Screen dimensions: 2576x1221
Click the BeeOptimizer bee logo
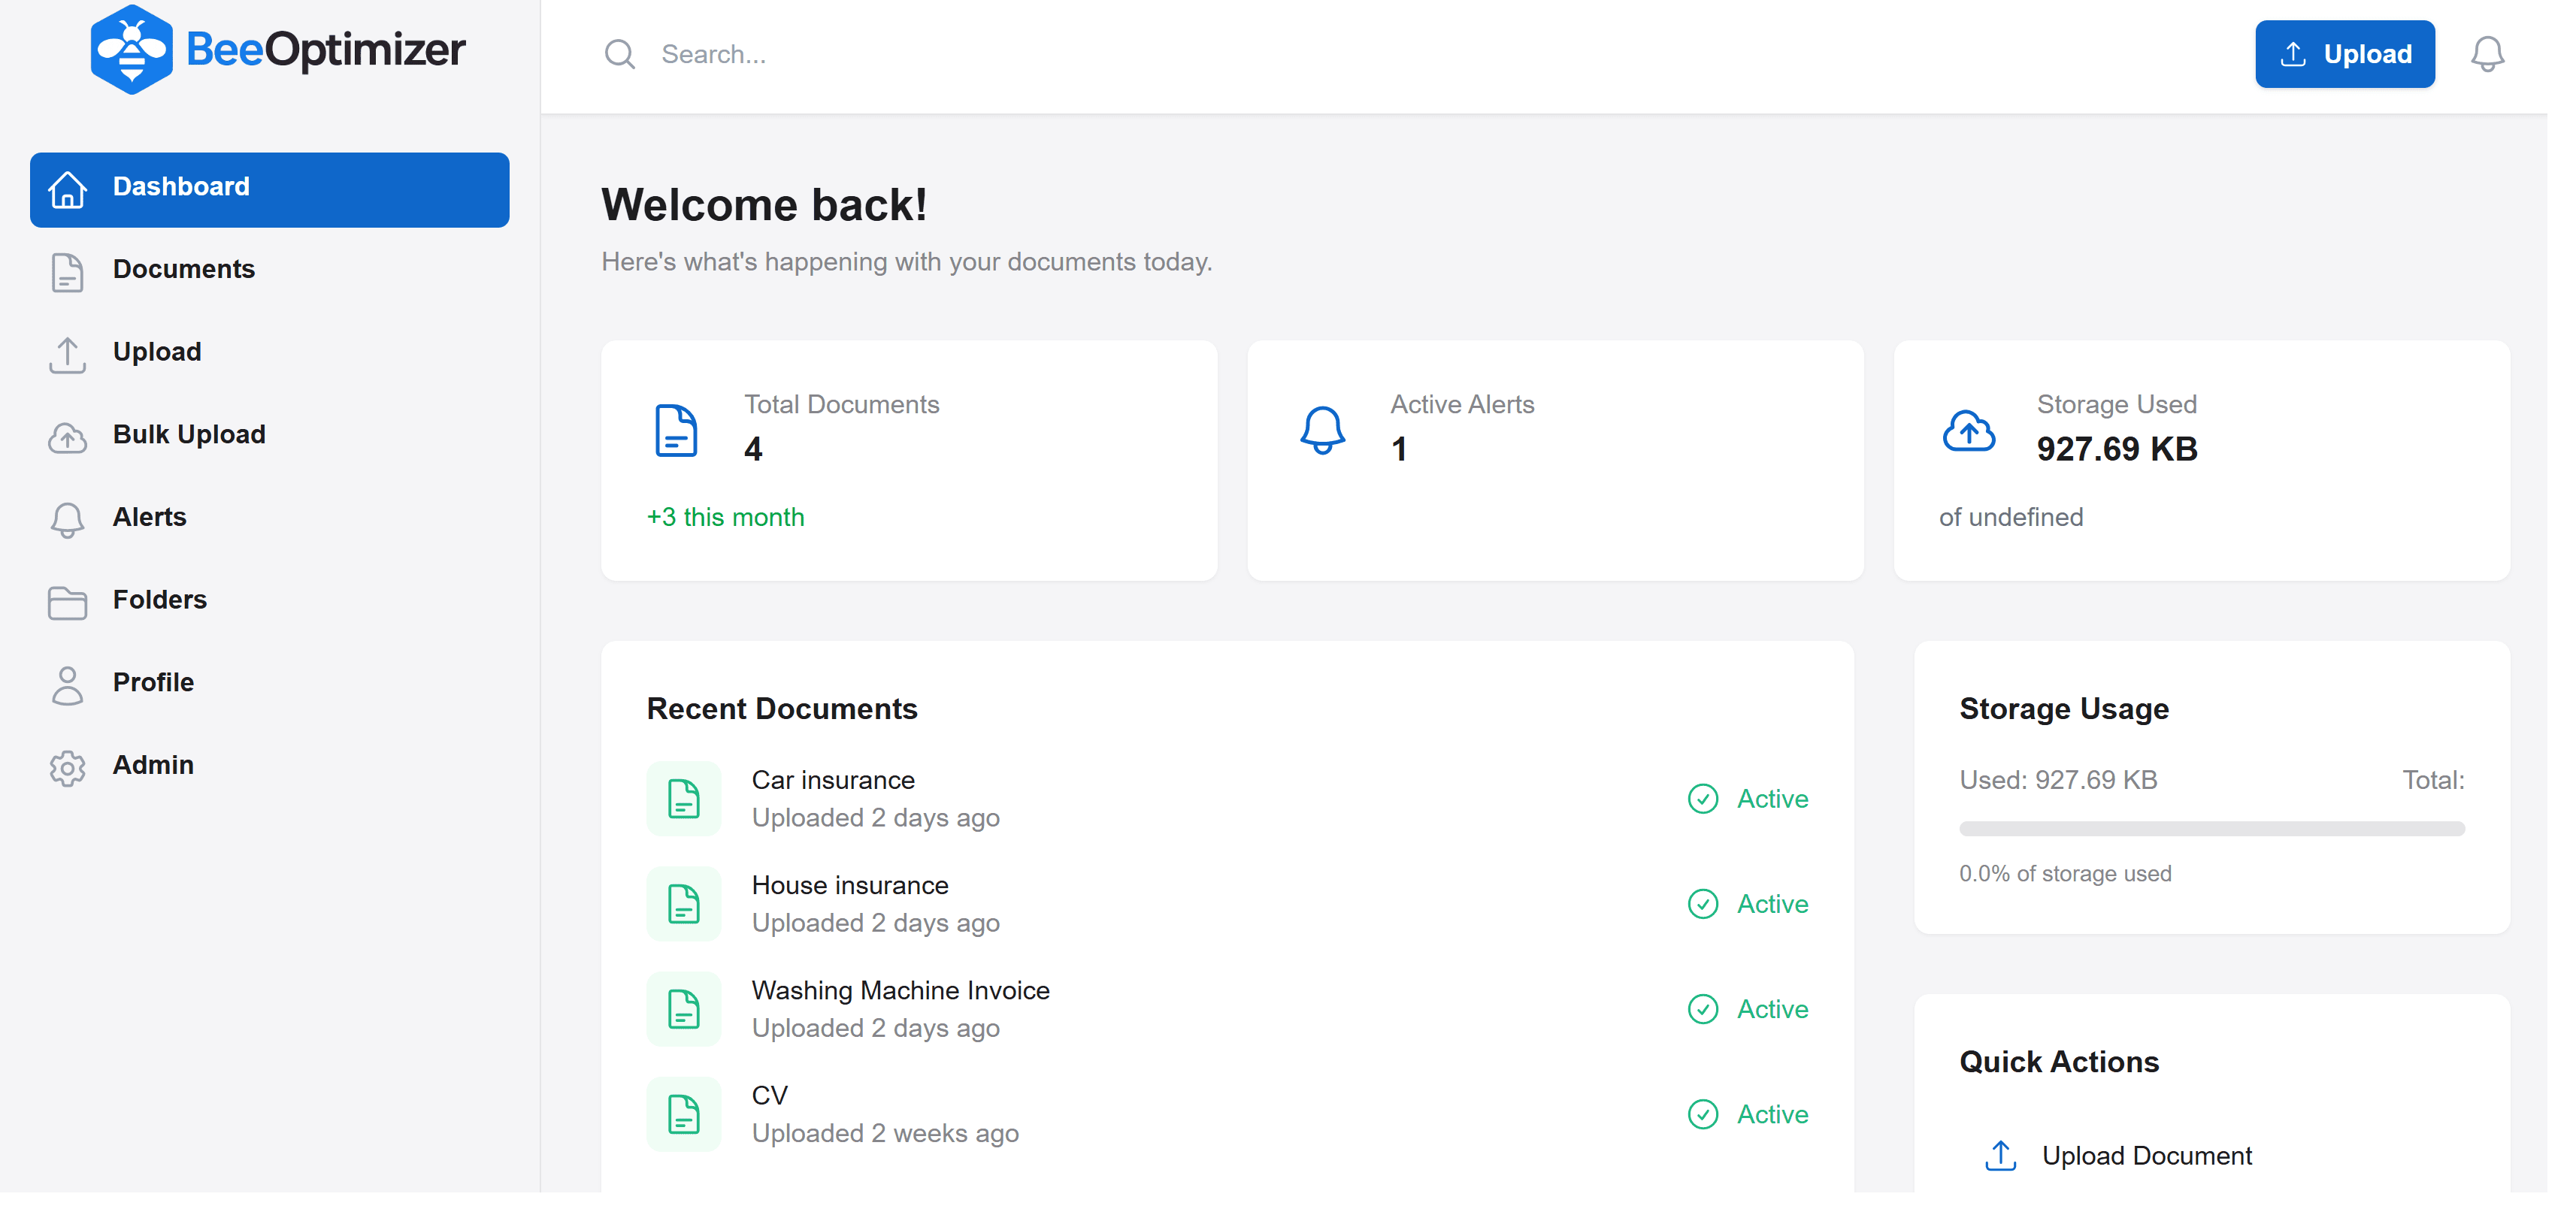pyautogui.click(x=131, y=50)
